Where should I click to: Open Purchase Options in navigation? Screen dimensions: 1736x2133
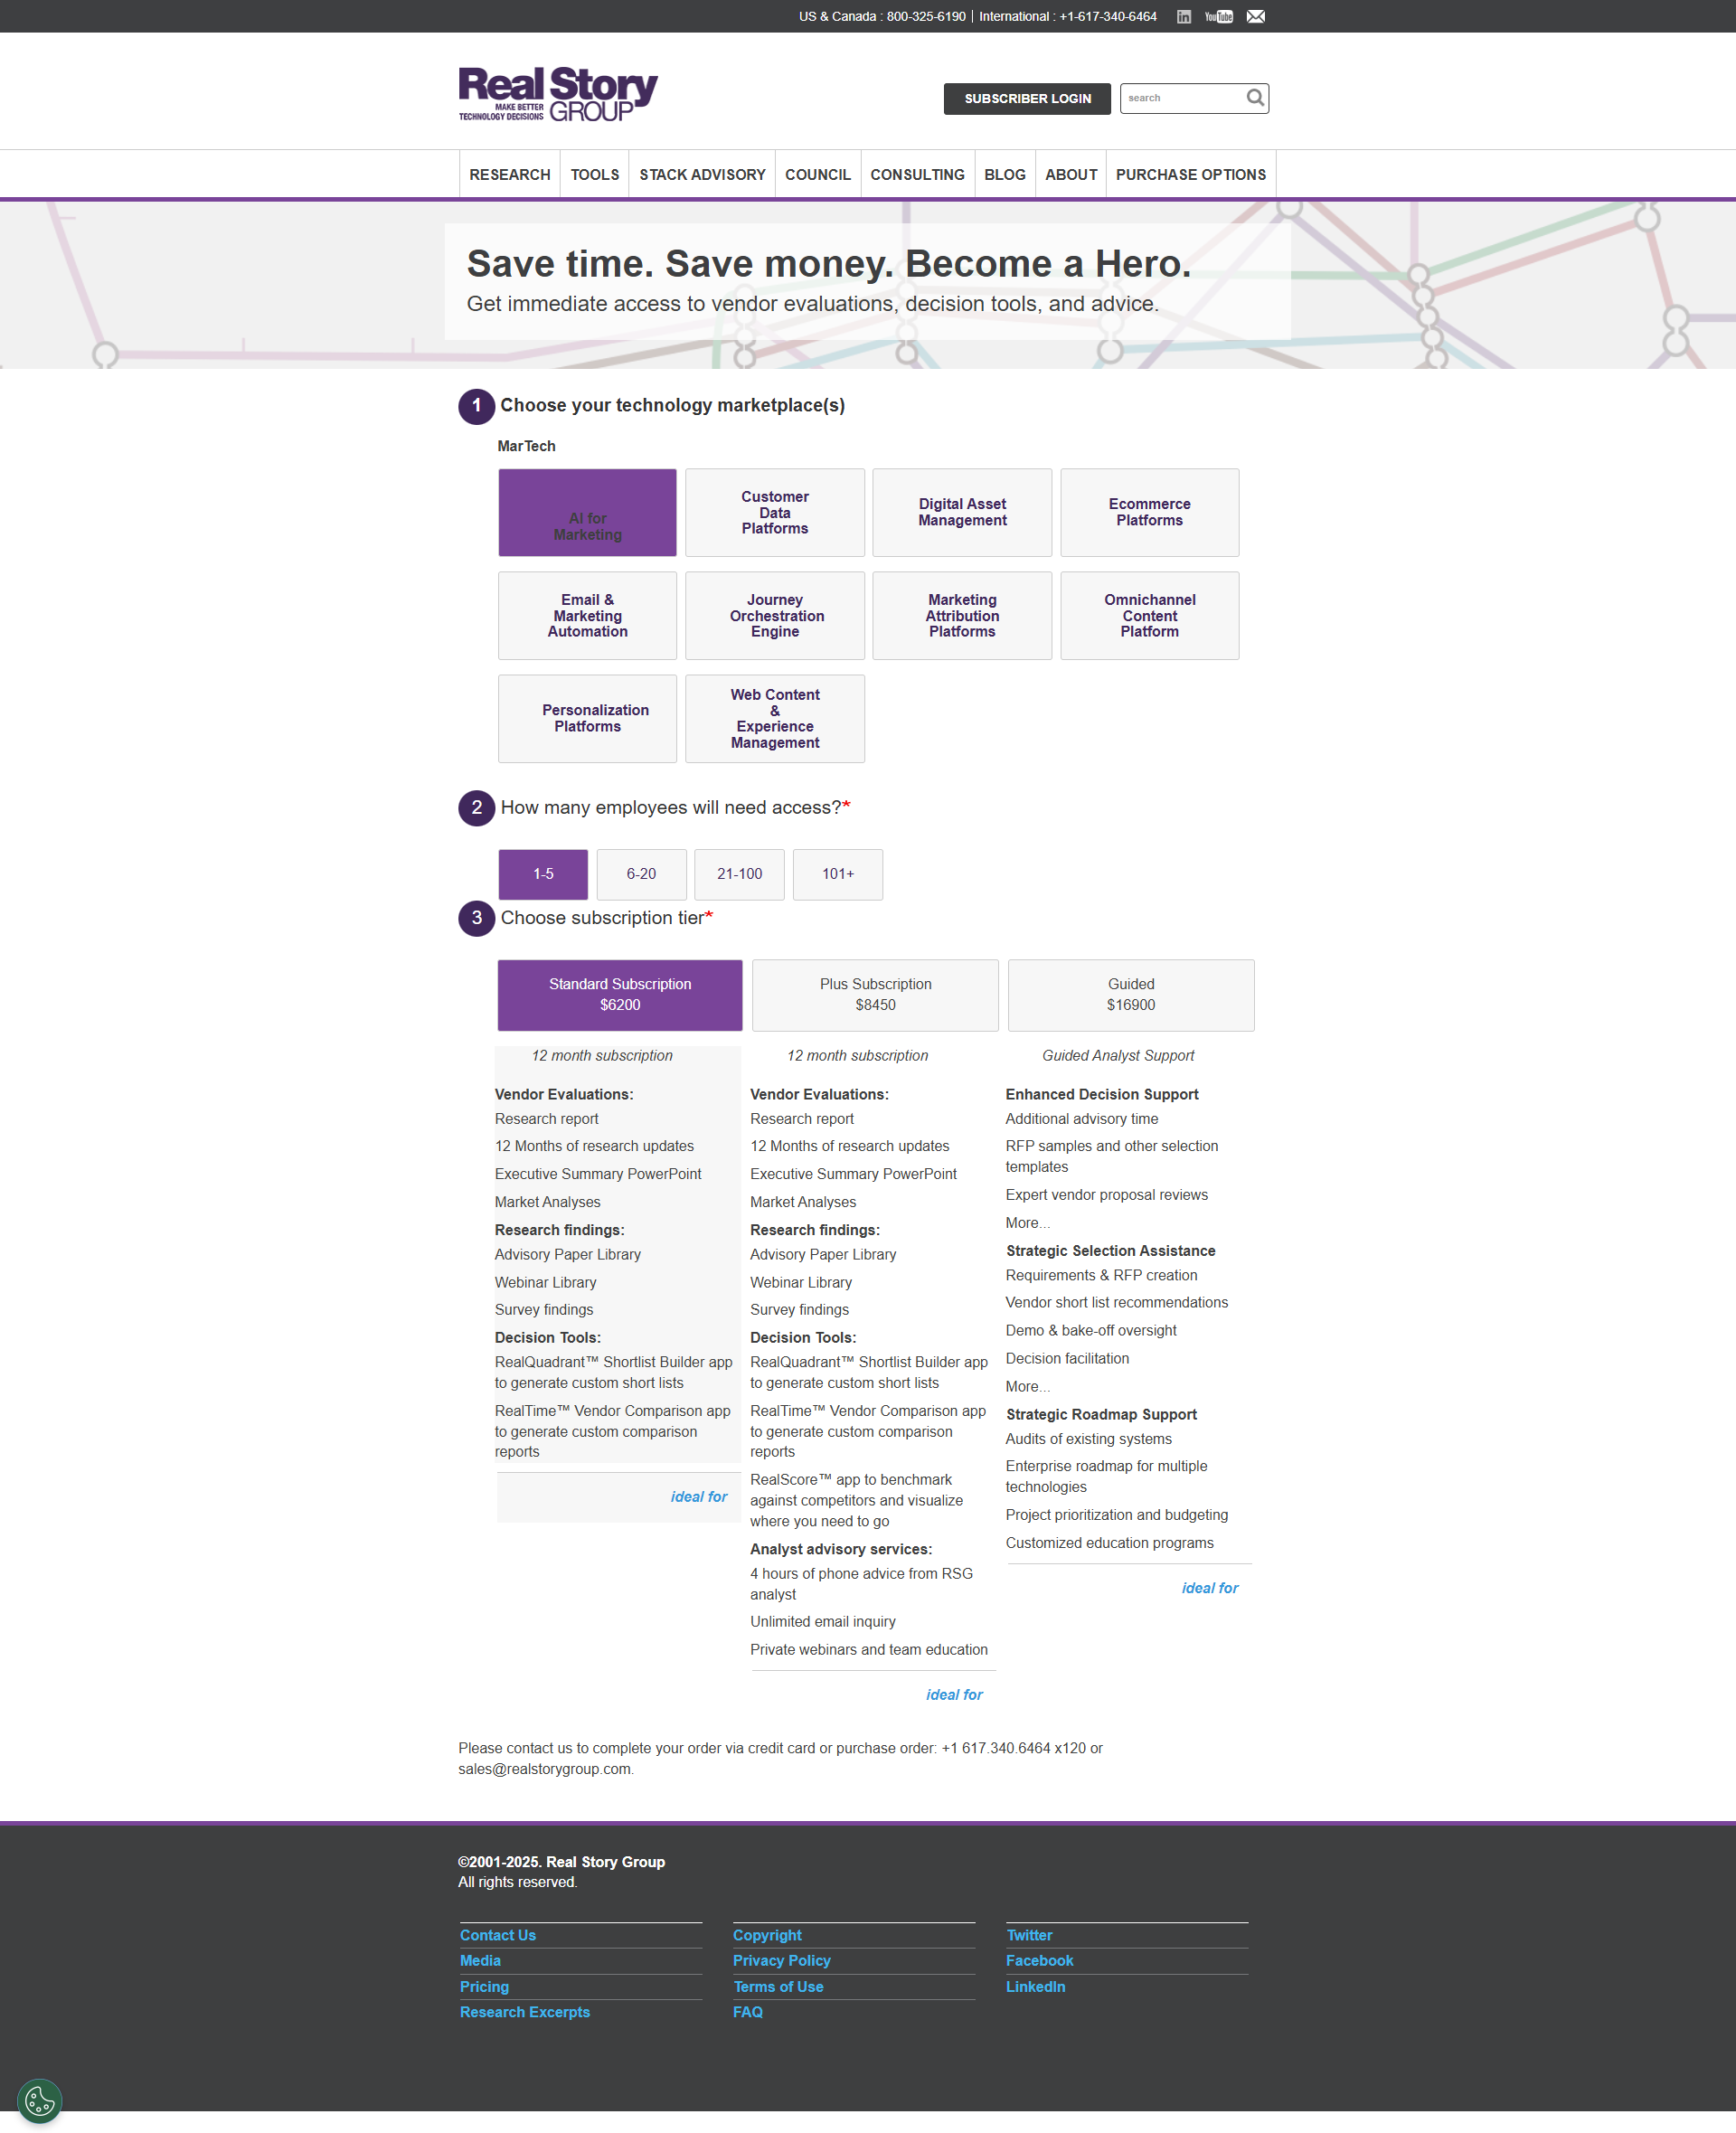(x=1191, y=175)
